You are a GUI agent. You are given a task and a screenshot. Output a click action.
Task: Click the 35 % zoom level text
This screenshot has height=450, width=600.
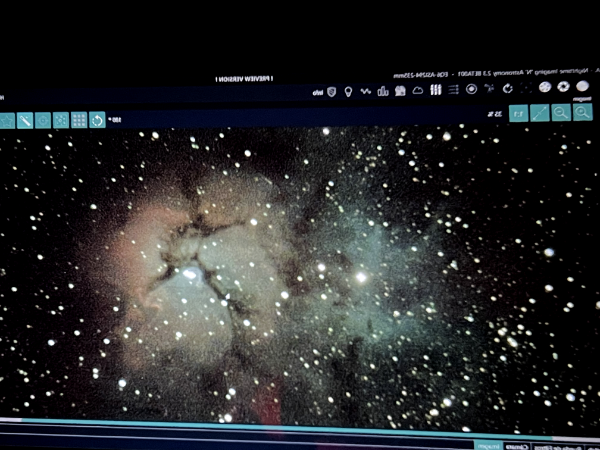(x=495, y=114)
